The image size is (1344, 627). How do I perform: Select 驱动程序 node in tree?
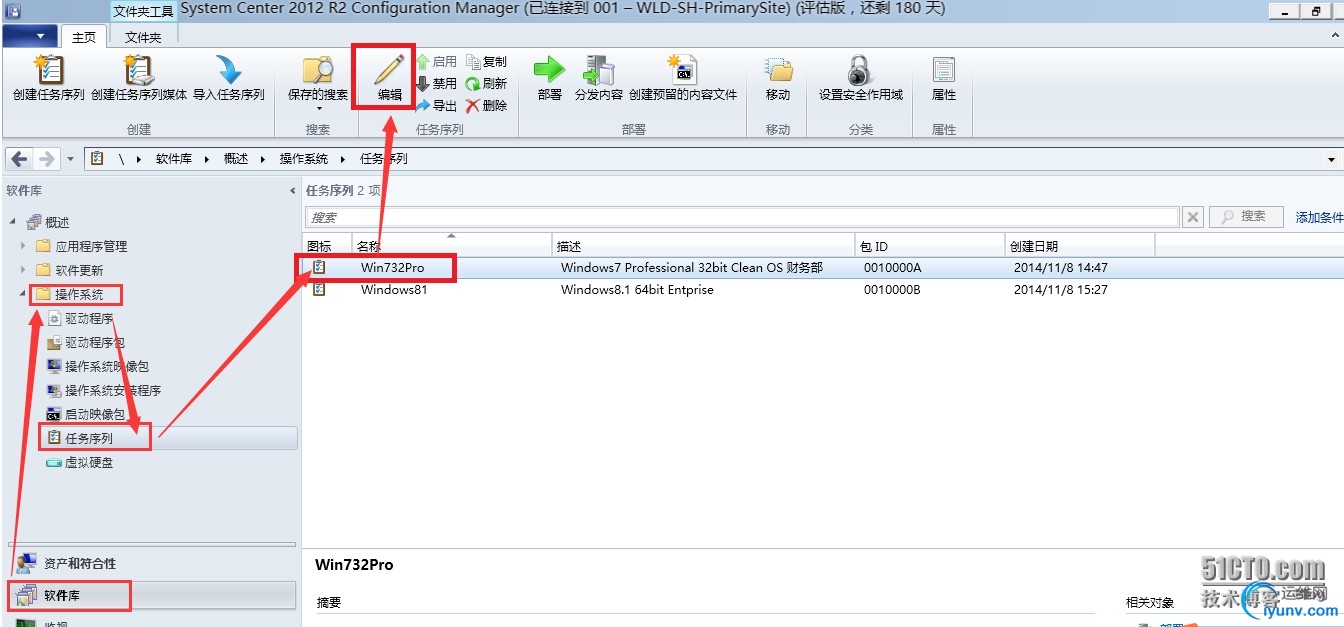click(x=81, y=318)
